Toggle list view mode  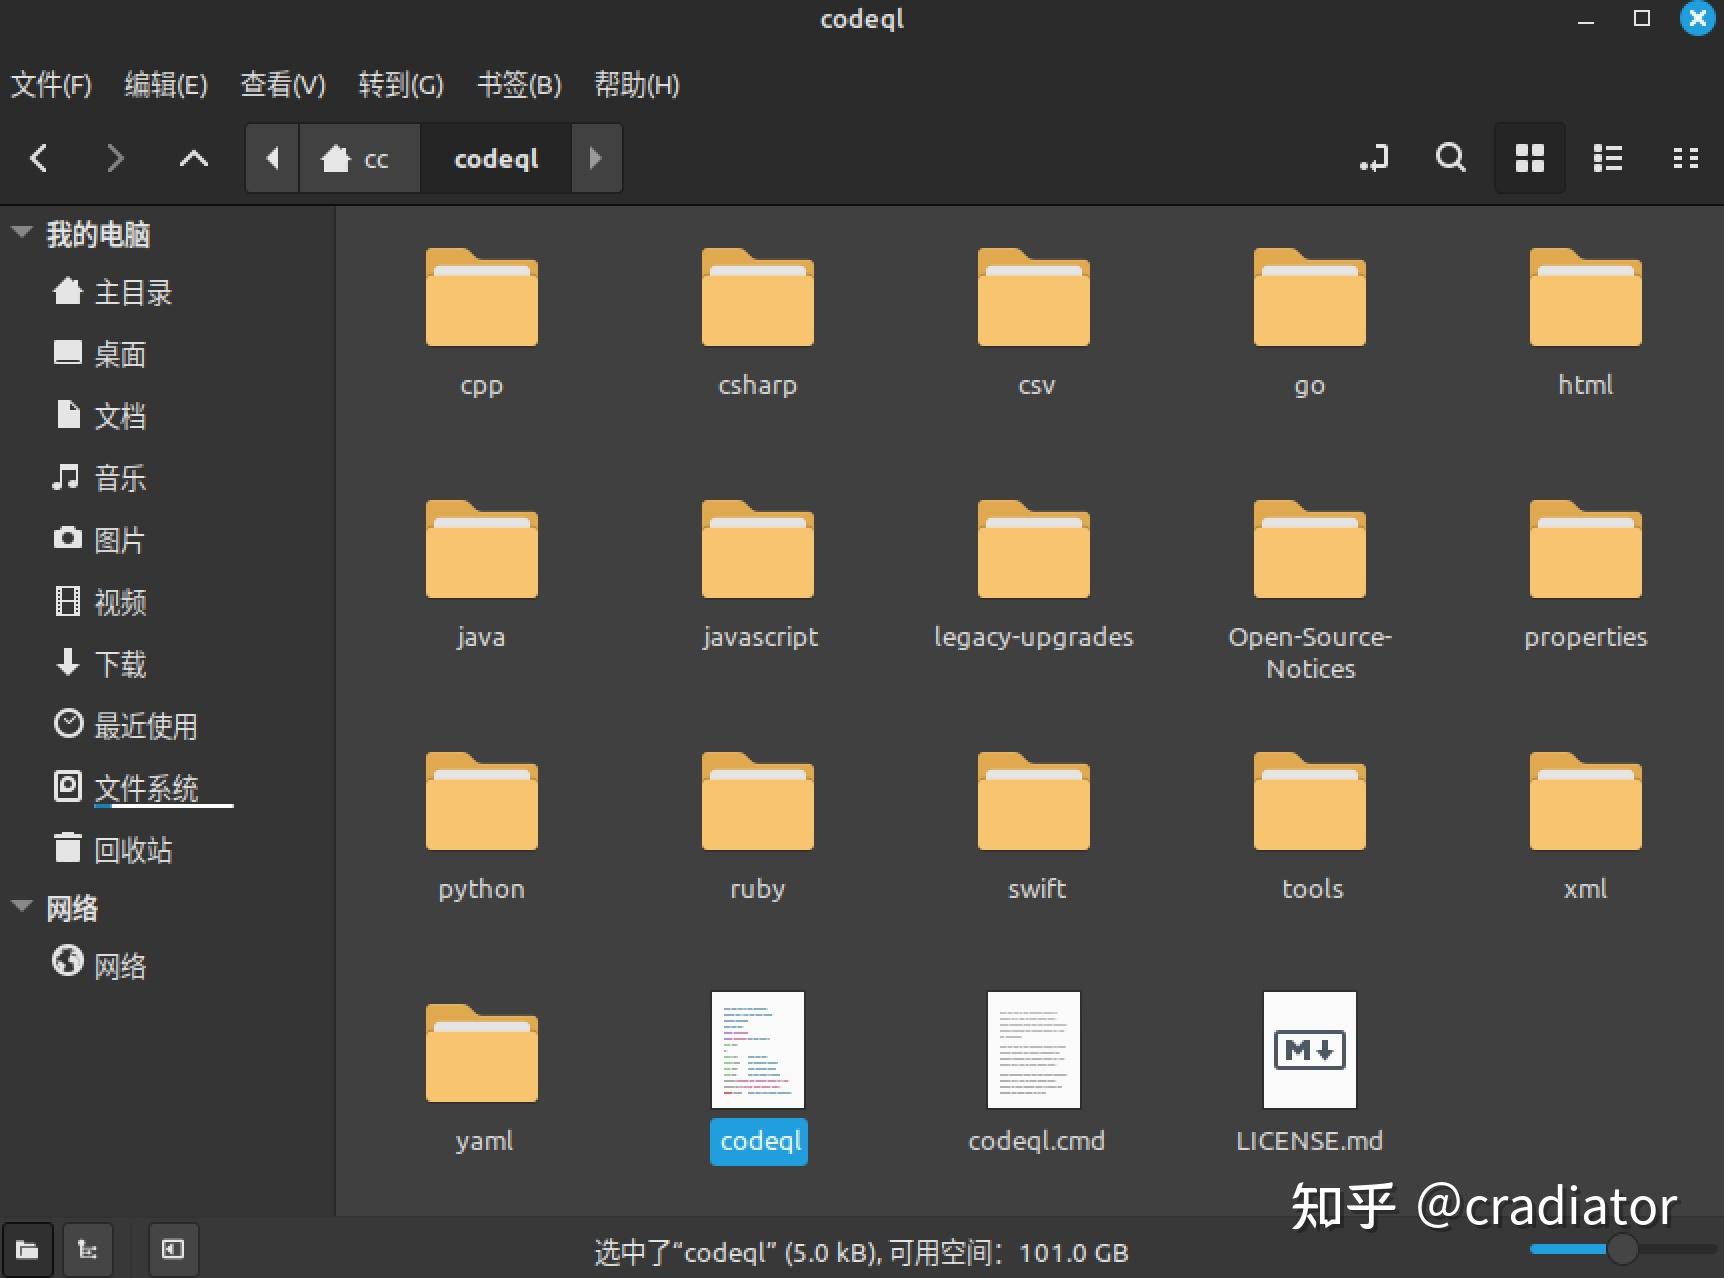(1607, 157)
